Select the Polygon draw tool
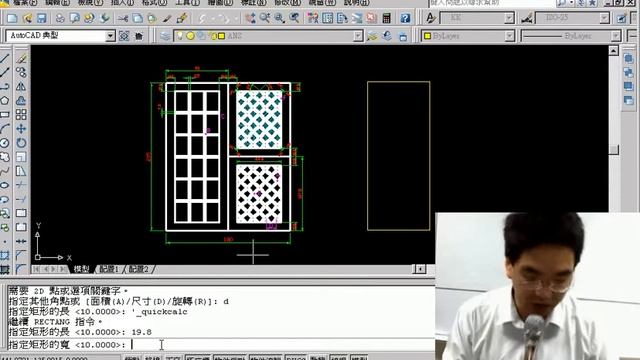Image resolution: width=640 pixels, height=360 pixels. click(x=5, y=100)
